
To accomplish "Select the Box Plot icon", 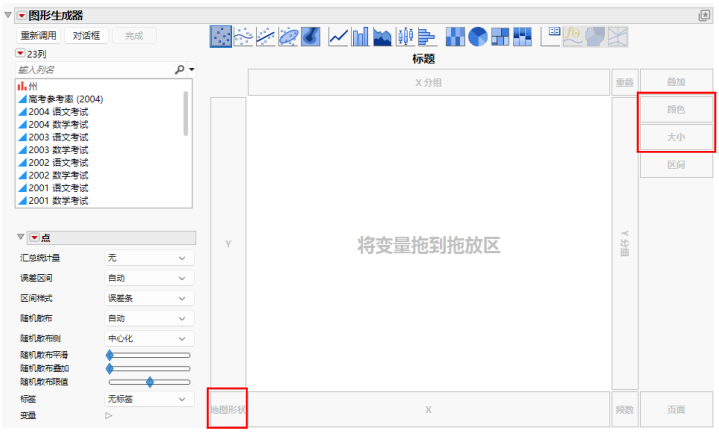I will (x=405, y=36).
